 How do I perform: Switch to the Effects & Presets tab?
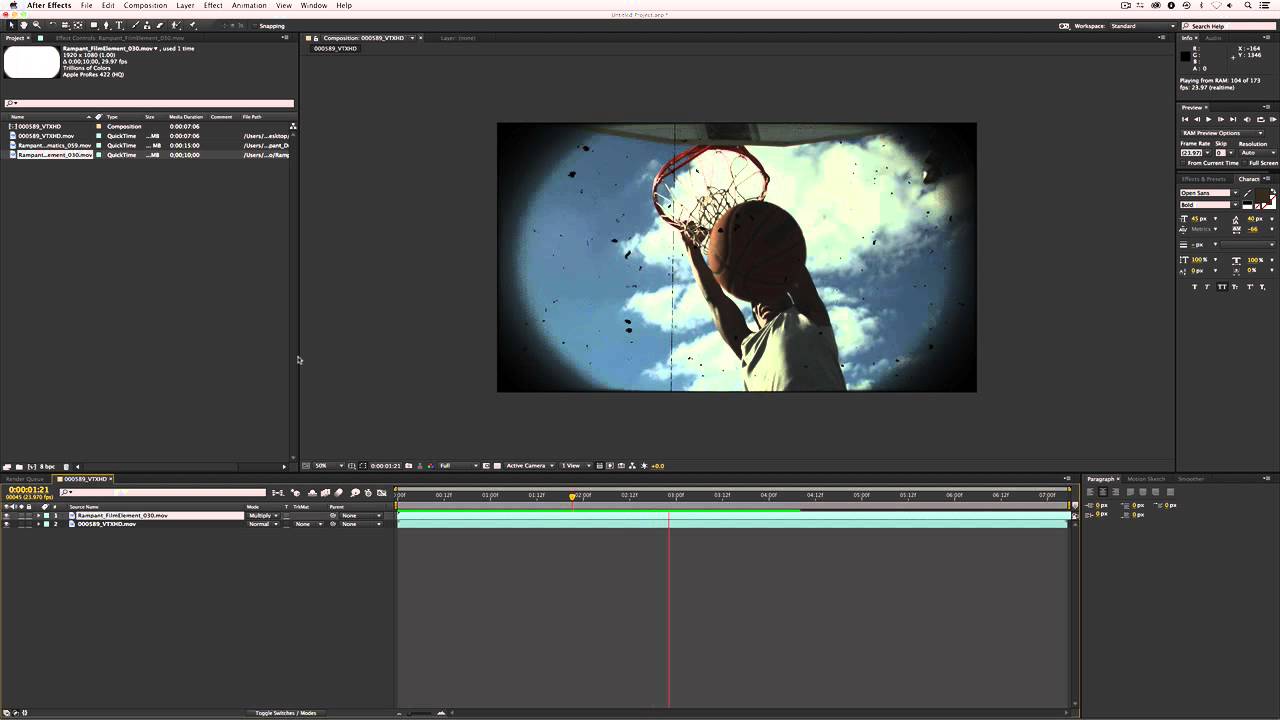pyautogui.click(x=1204, y=179)
